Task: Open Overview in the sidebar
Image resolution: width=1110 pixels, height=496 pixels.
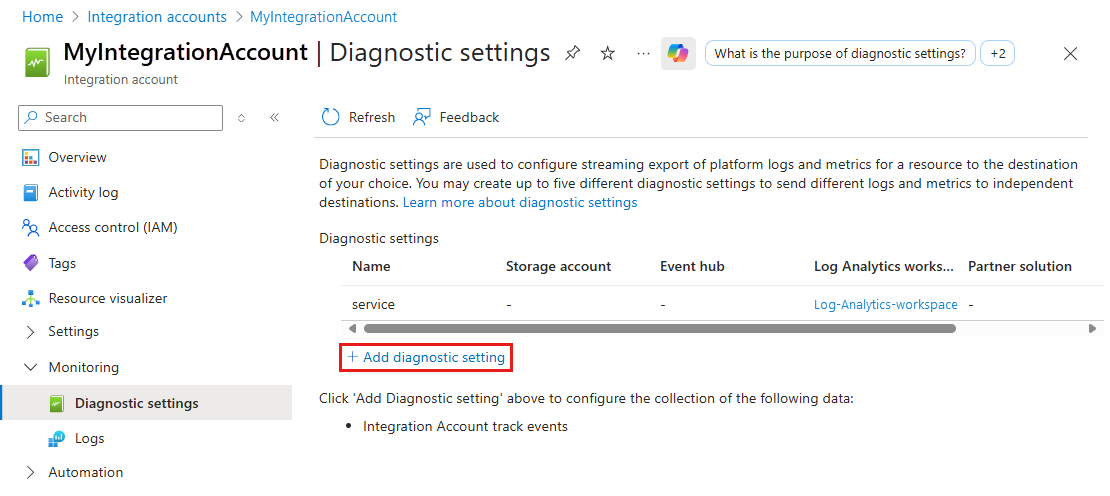Action: pos(77,157)
